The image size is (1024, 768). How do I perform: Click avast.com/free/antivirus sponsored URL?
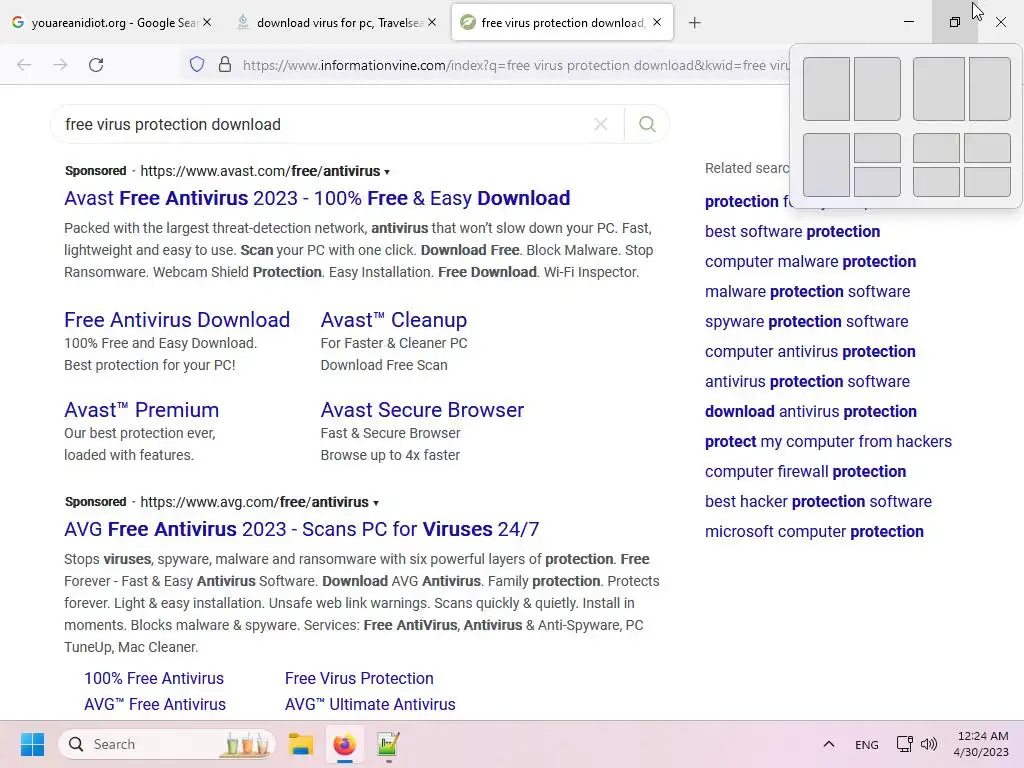click(x=260, y=171)
